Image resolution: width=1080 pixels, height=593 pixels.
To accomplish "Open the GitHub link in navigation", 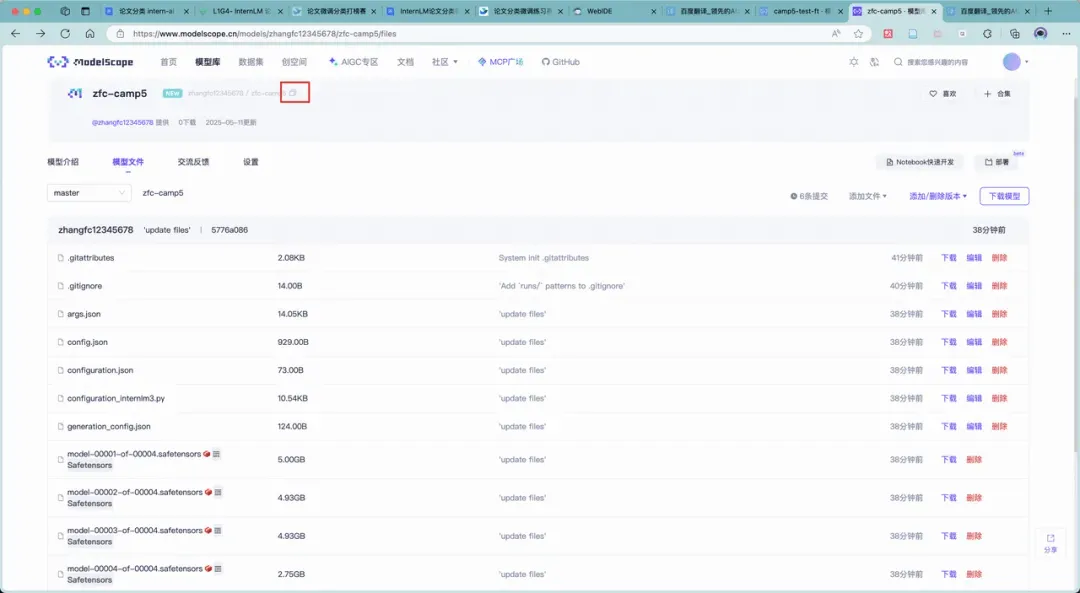I will click(561, 62).
